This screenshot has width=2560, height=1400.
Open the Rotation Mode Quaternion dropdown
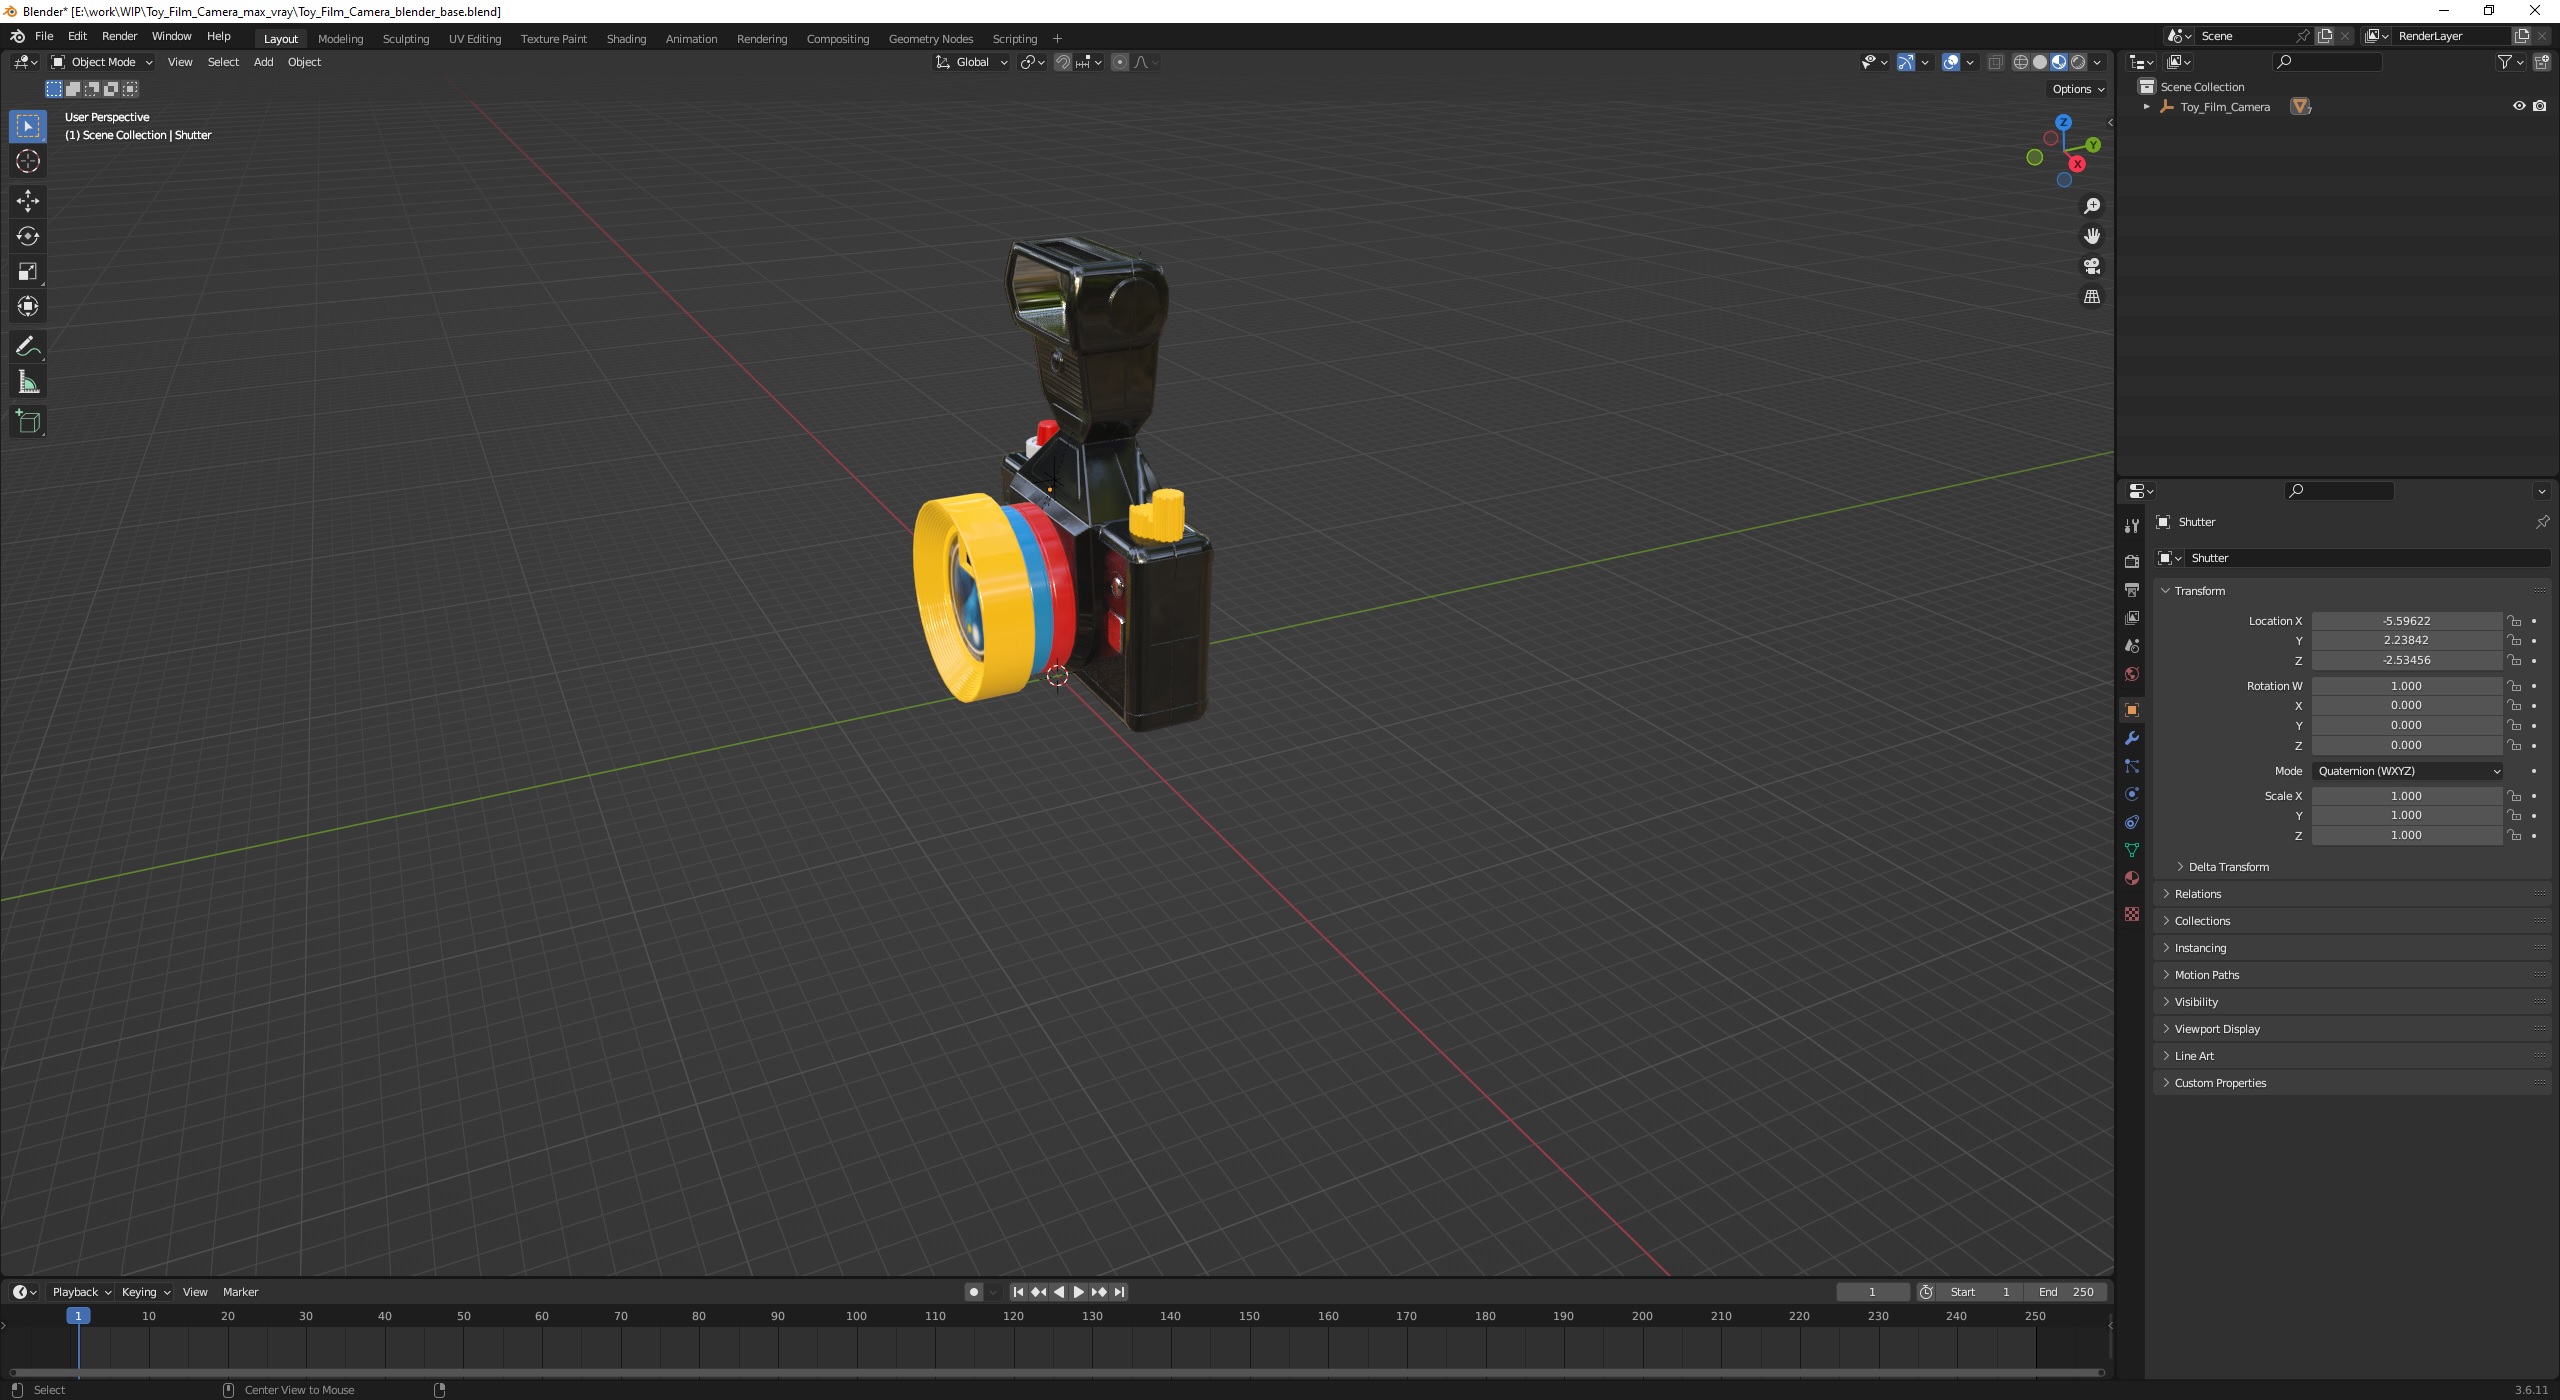tap(2407, 771)
